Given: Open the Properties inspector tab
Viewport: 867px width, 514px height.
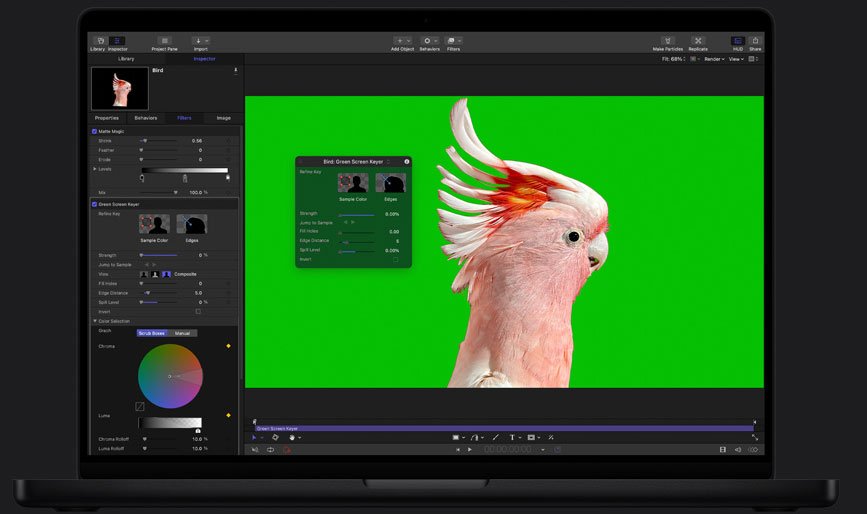Looking at the screenshot, I should [x=107, y=118].
